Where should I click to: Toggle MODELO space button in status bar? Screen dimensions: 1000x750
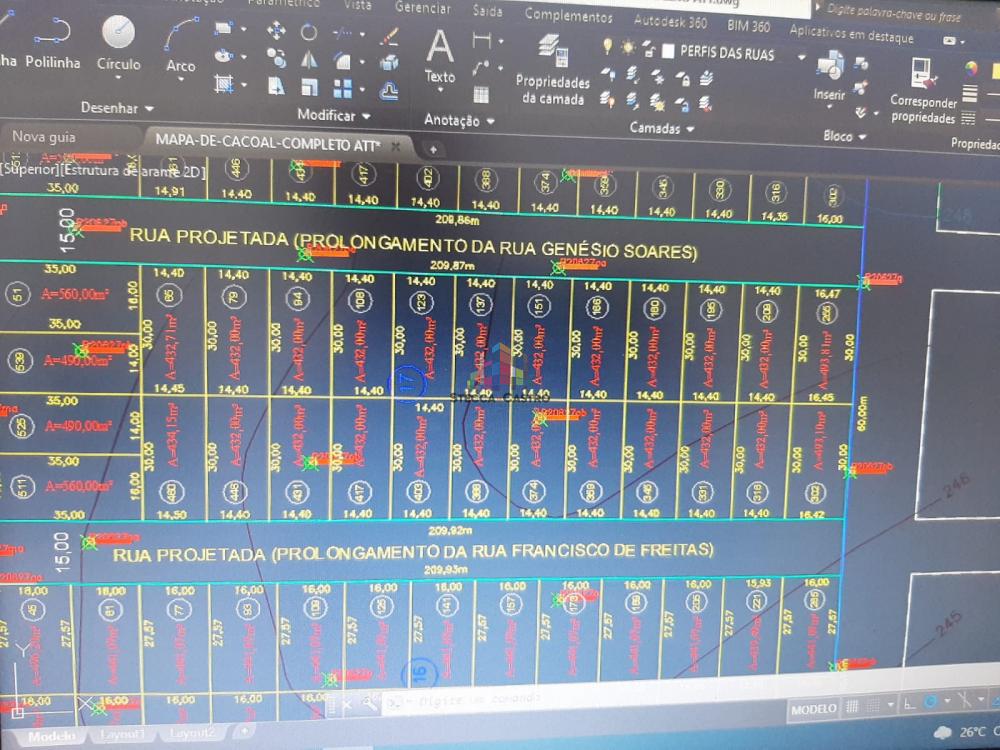pyautogui.click(x=813, y=709)
